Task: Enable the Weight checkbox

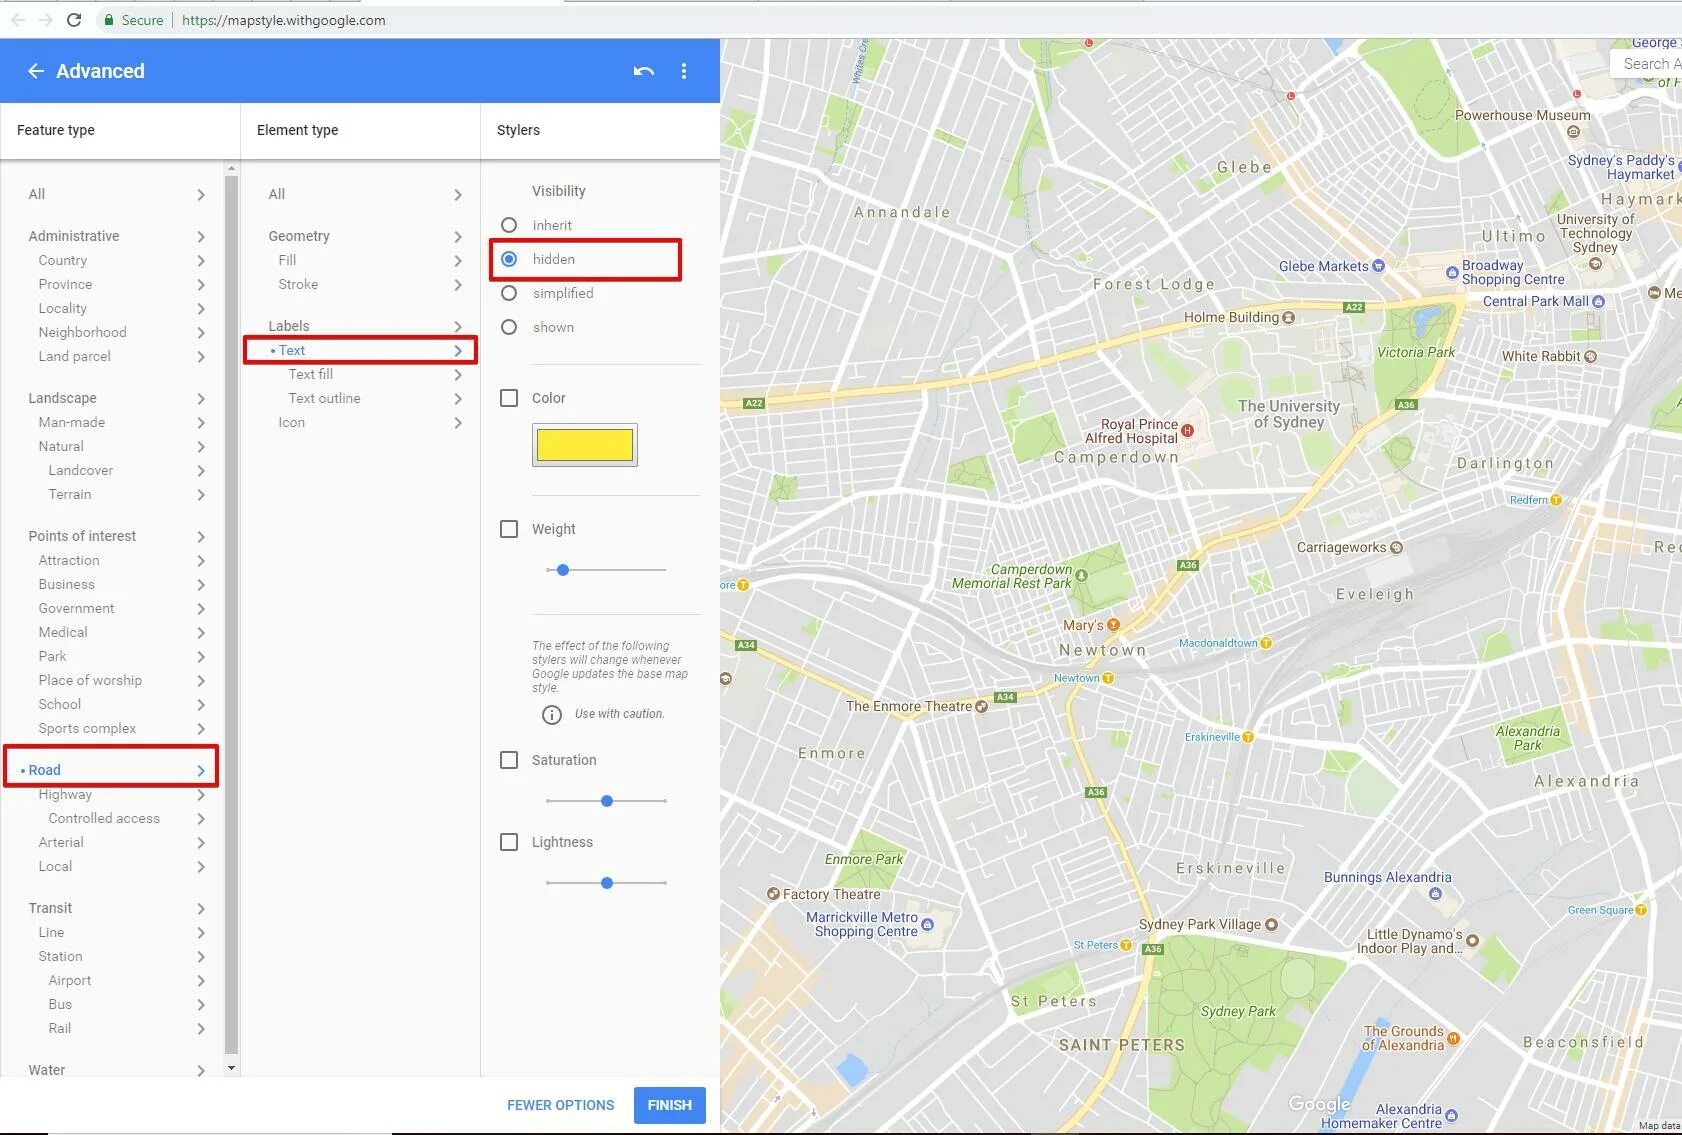Action: (509, 529)
